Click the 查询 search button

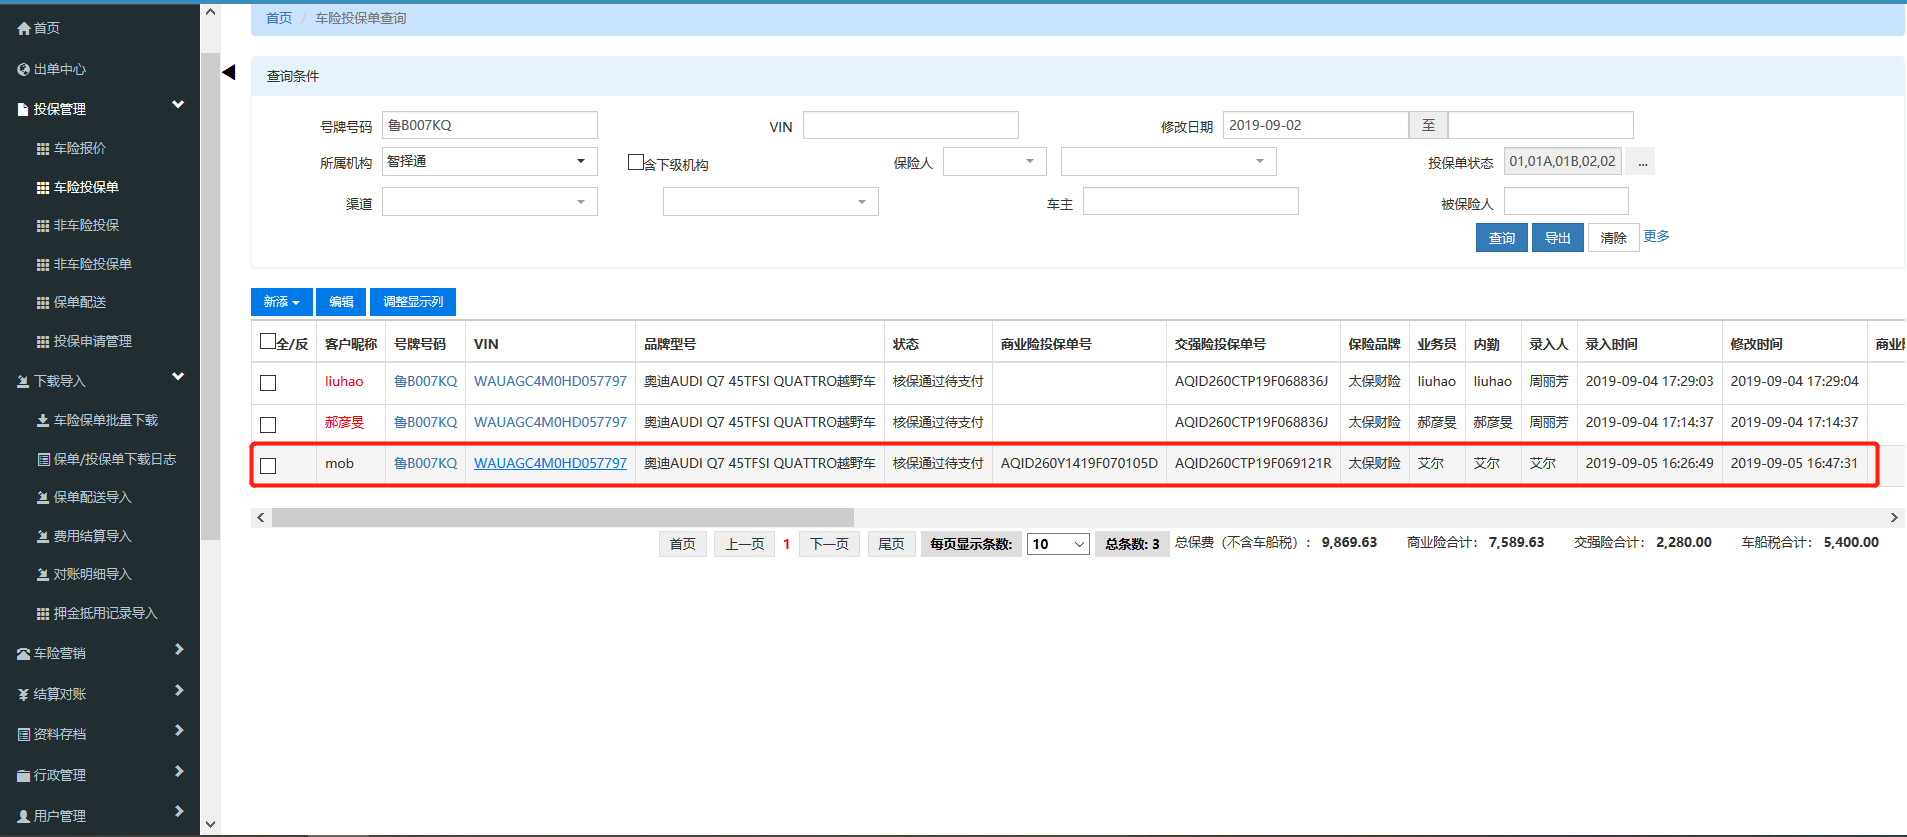(1502, 238)
